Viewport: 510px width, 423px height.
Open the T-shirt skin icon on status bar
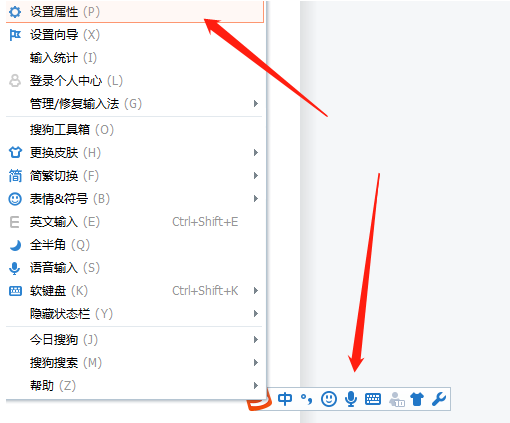[417, 399]
